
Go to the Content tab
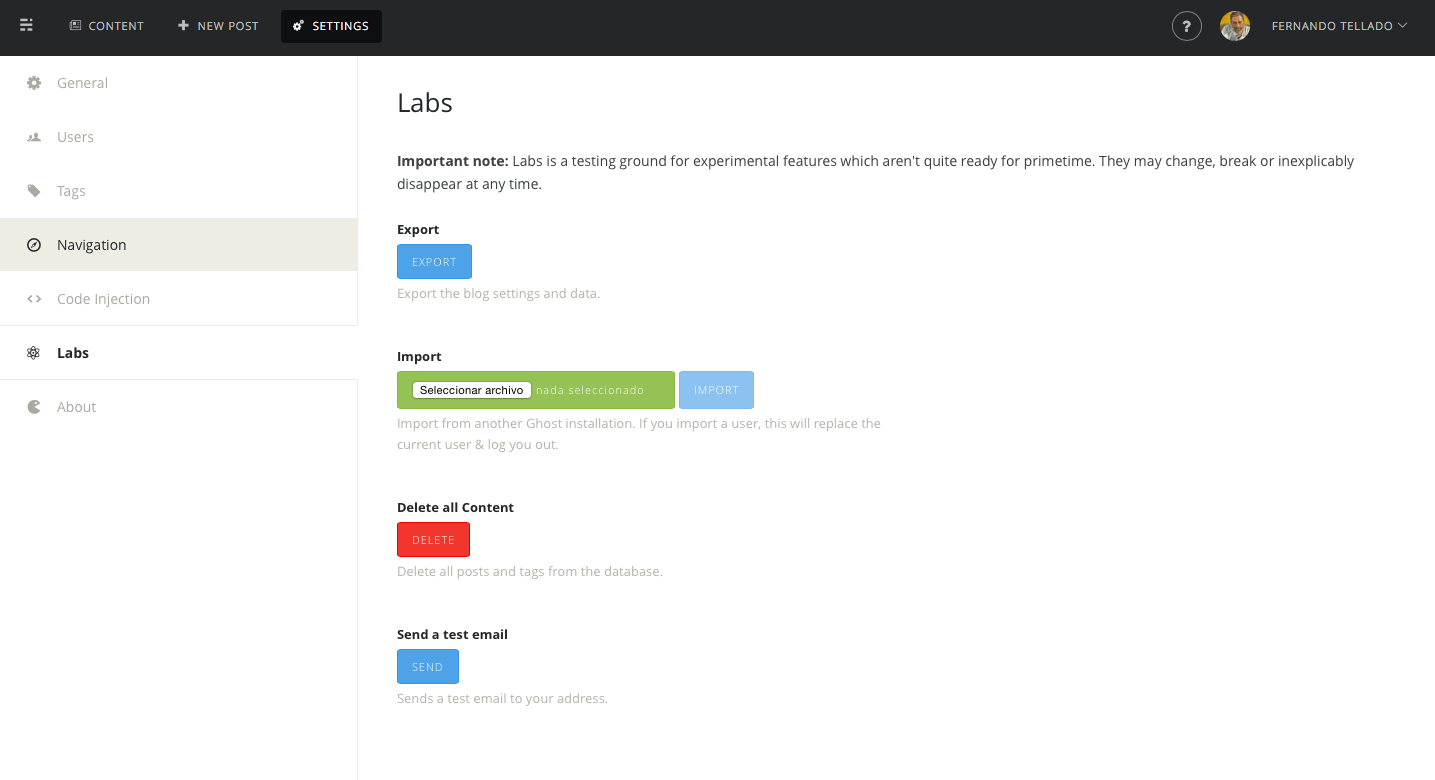click(x=106, y=26)
